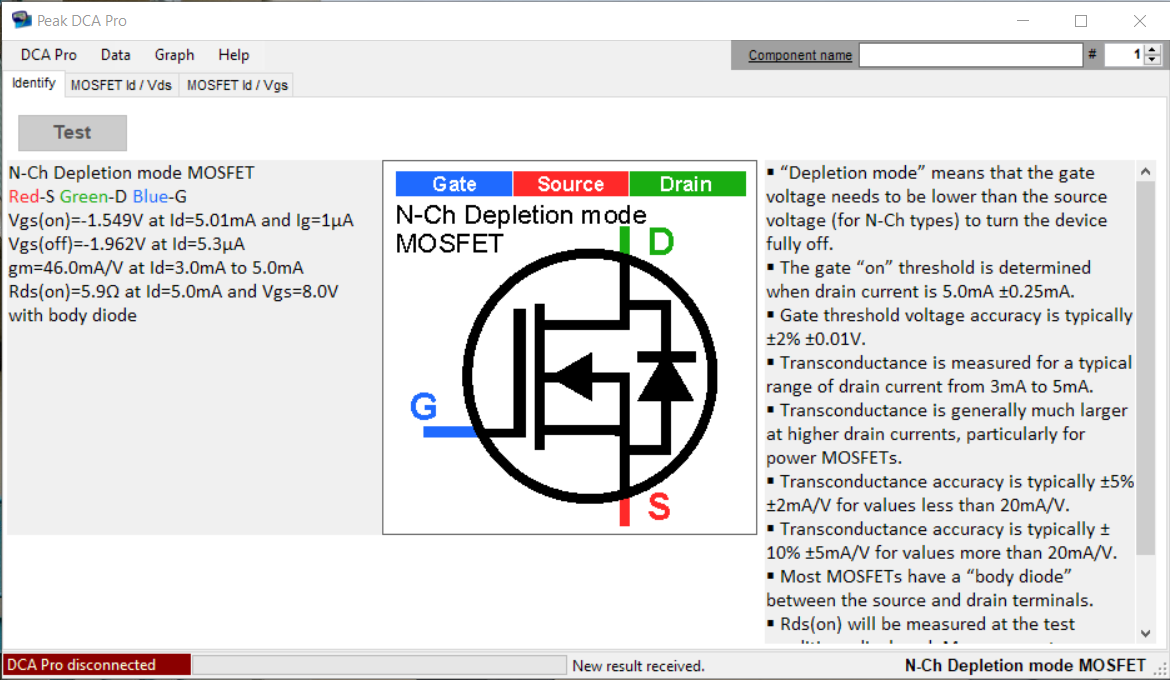The image size is (1170, 680).
Task: Click the Rds(on)=5.9Ω result line
Action: (x=173, y=291)
